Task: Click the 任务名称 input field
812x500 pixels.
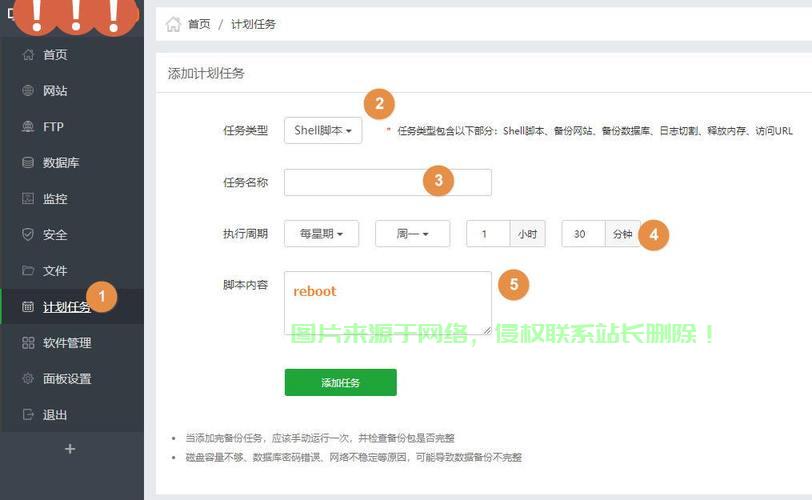Action: (387, 182)
